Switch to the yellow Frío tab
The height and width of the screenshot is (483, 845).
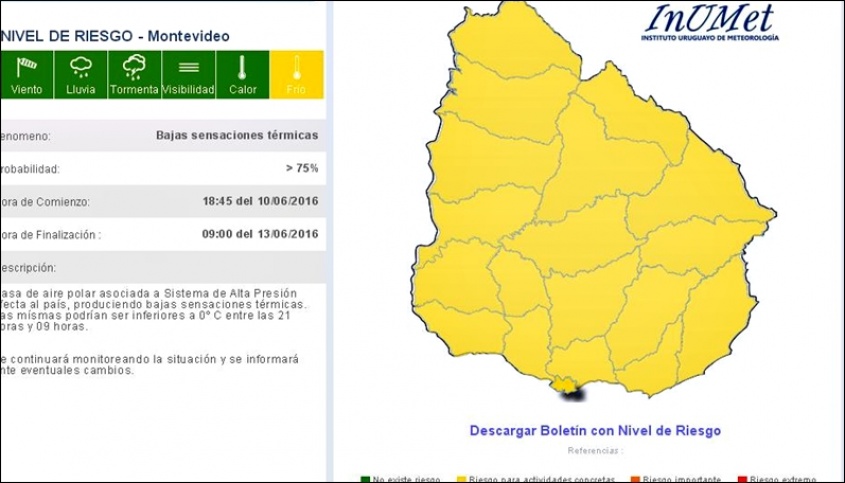297,73
